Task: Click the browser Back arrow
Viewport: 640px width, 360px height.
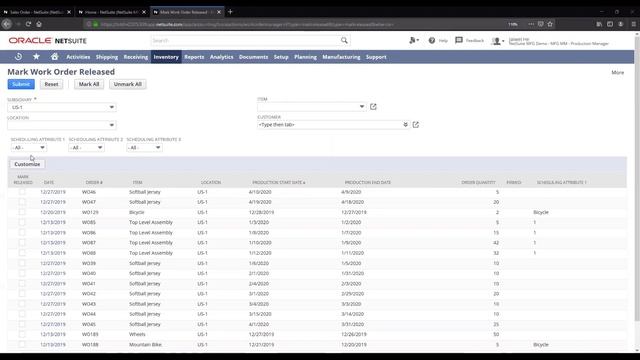Action: pos(7,24)
